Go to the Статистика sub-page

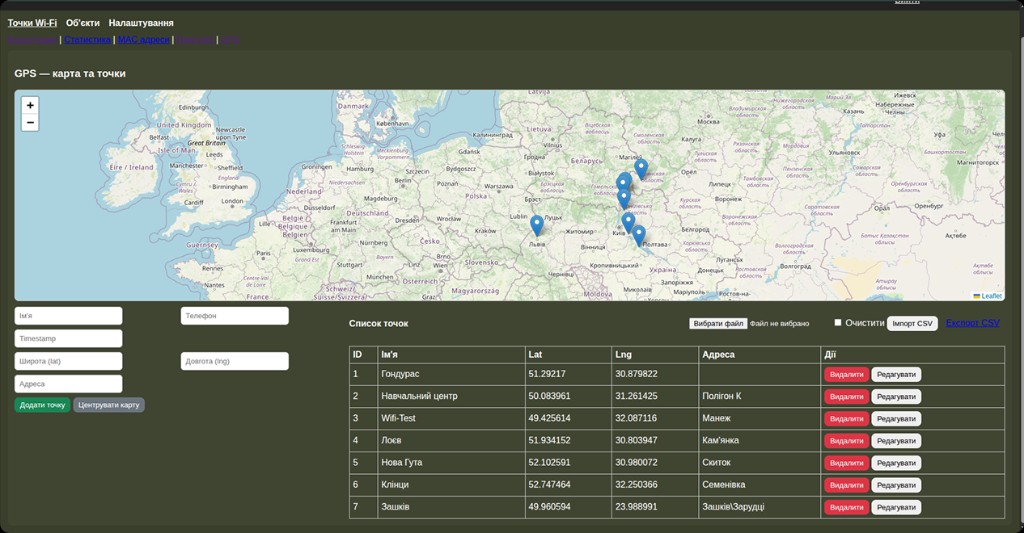[88, 40]
